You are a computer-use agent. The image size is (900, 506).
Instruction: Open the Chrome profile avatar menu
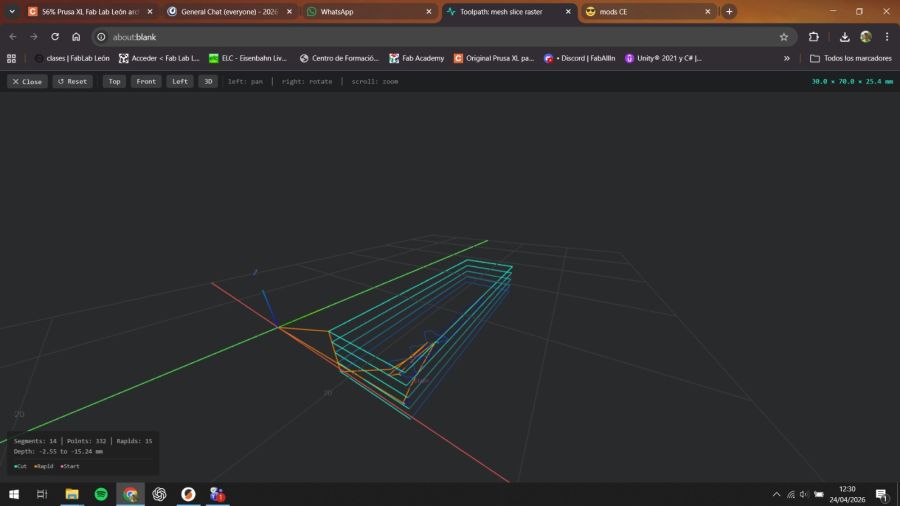click(x=866, y=37)
